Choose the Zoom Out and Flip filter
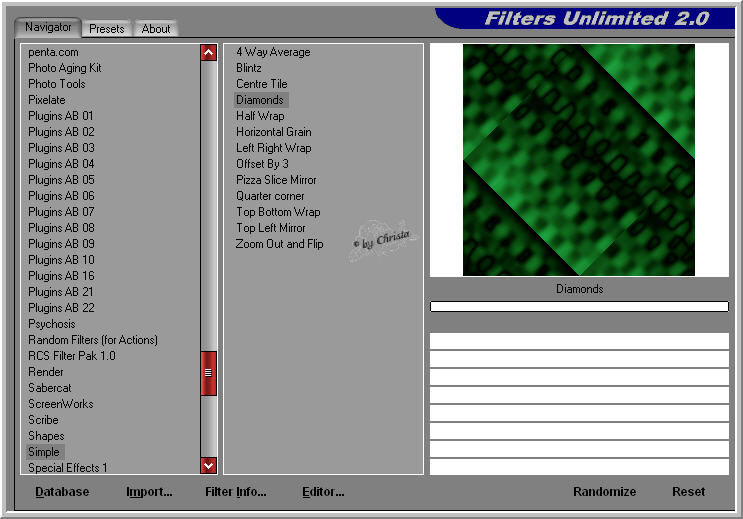Image resolution: width=743 pixels, height=519 pixels. click(280, 244)
